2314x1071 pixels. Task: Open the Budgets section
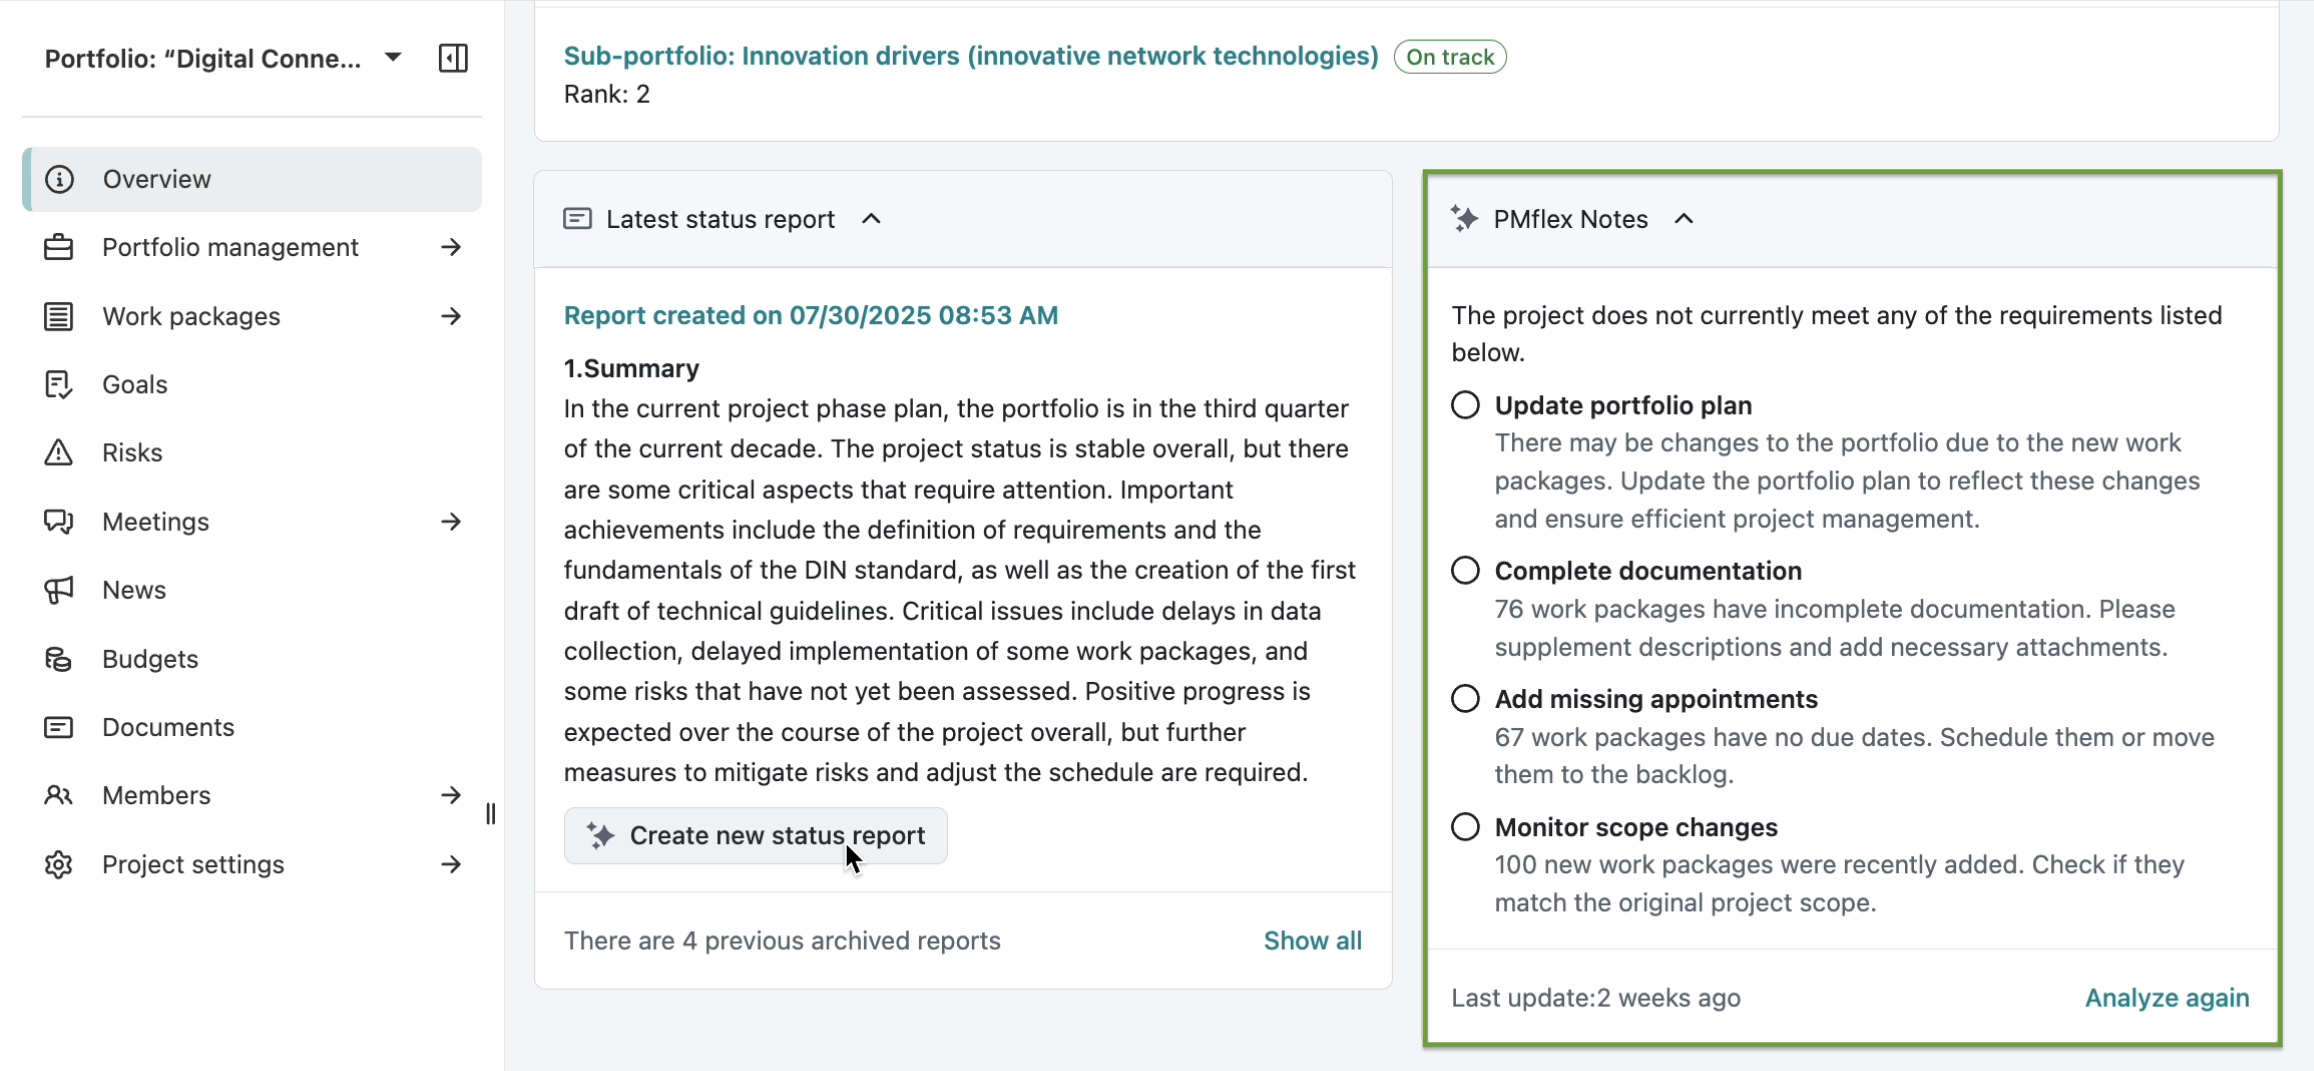click(x=148, y=659)
